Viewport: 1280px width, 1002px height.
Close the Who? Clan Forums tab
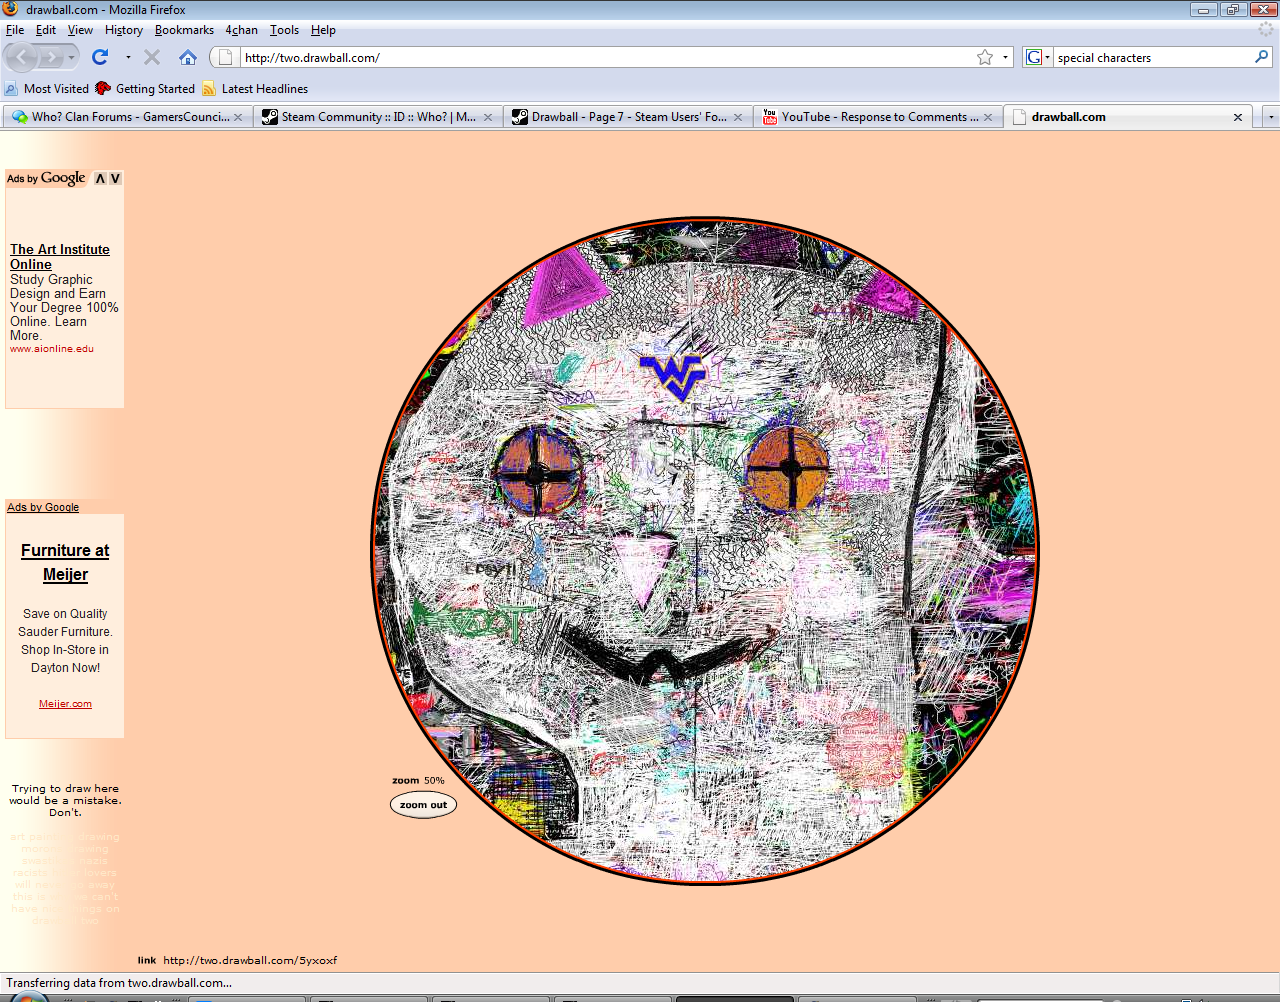pyautogui.click(x=238, y=117)
